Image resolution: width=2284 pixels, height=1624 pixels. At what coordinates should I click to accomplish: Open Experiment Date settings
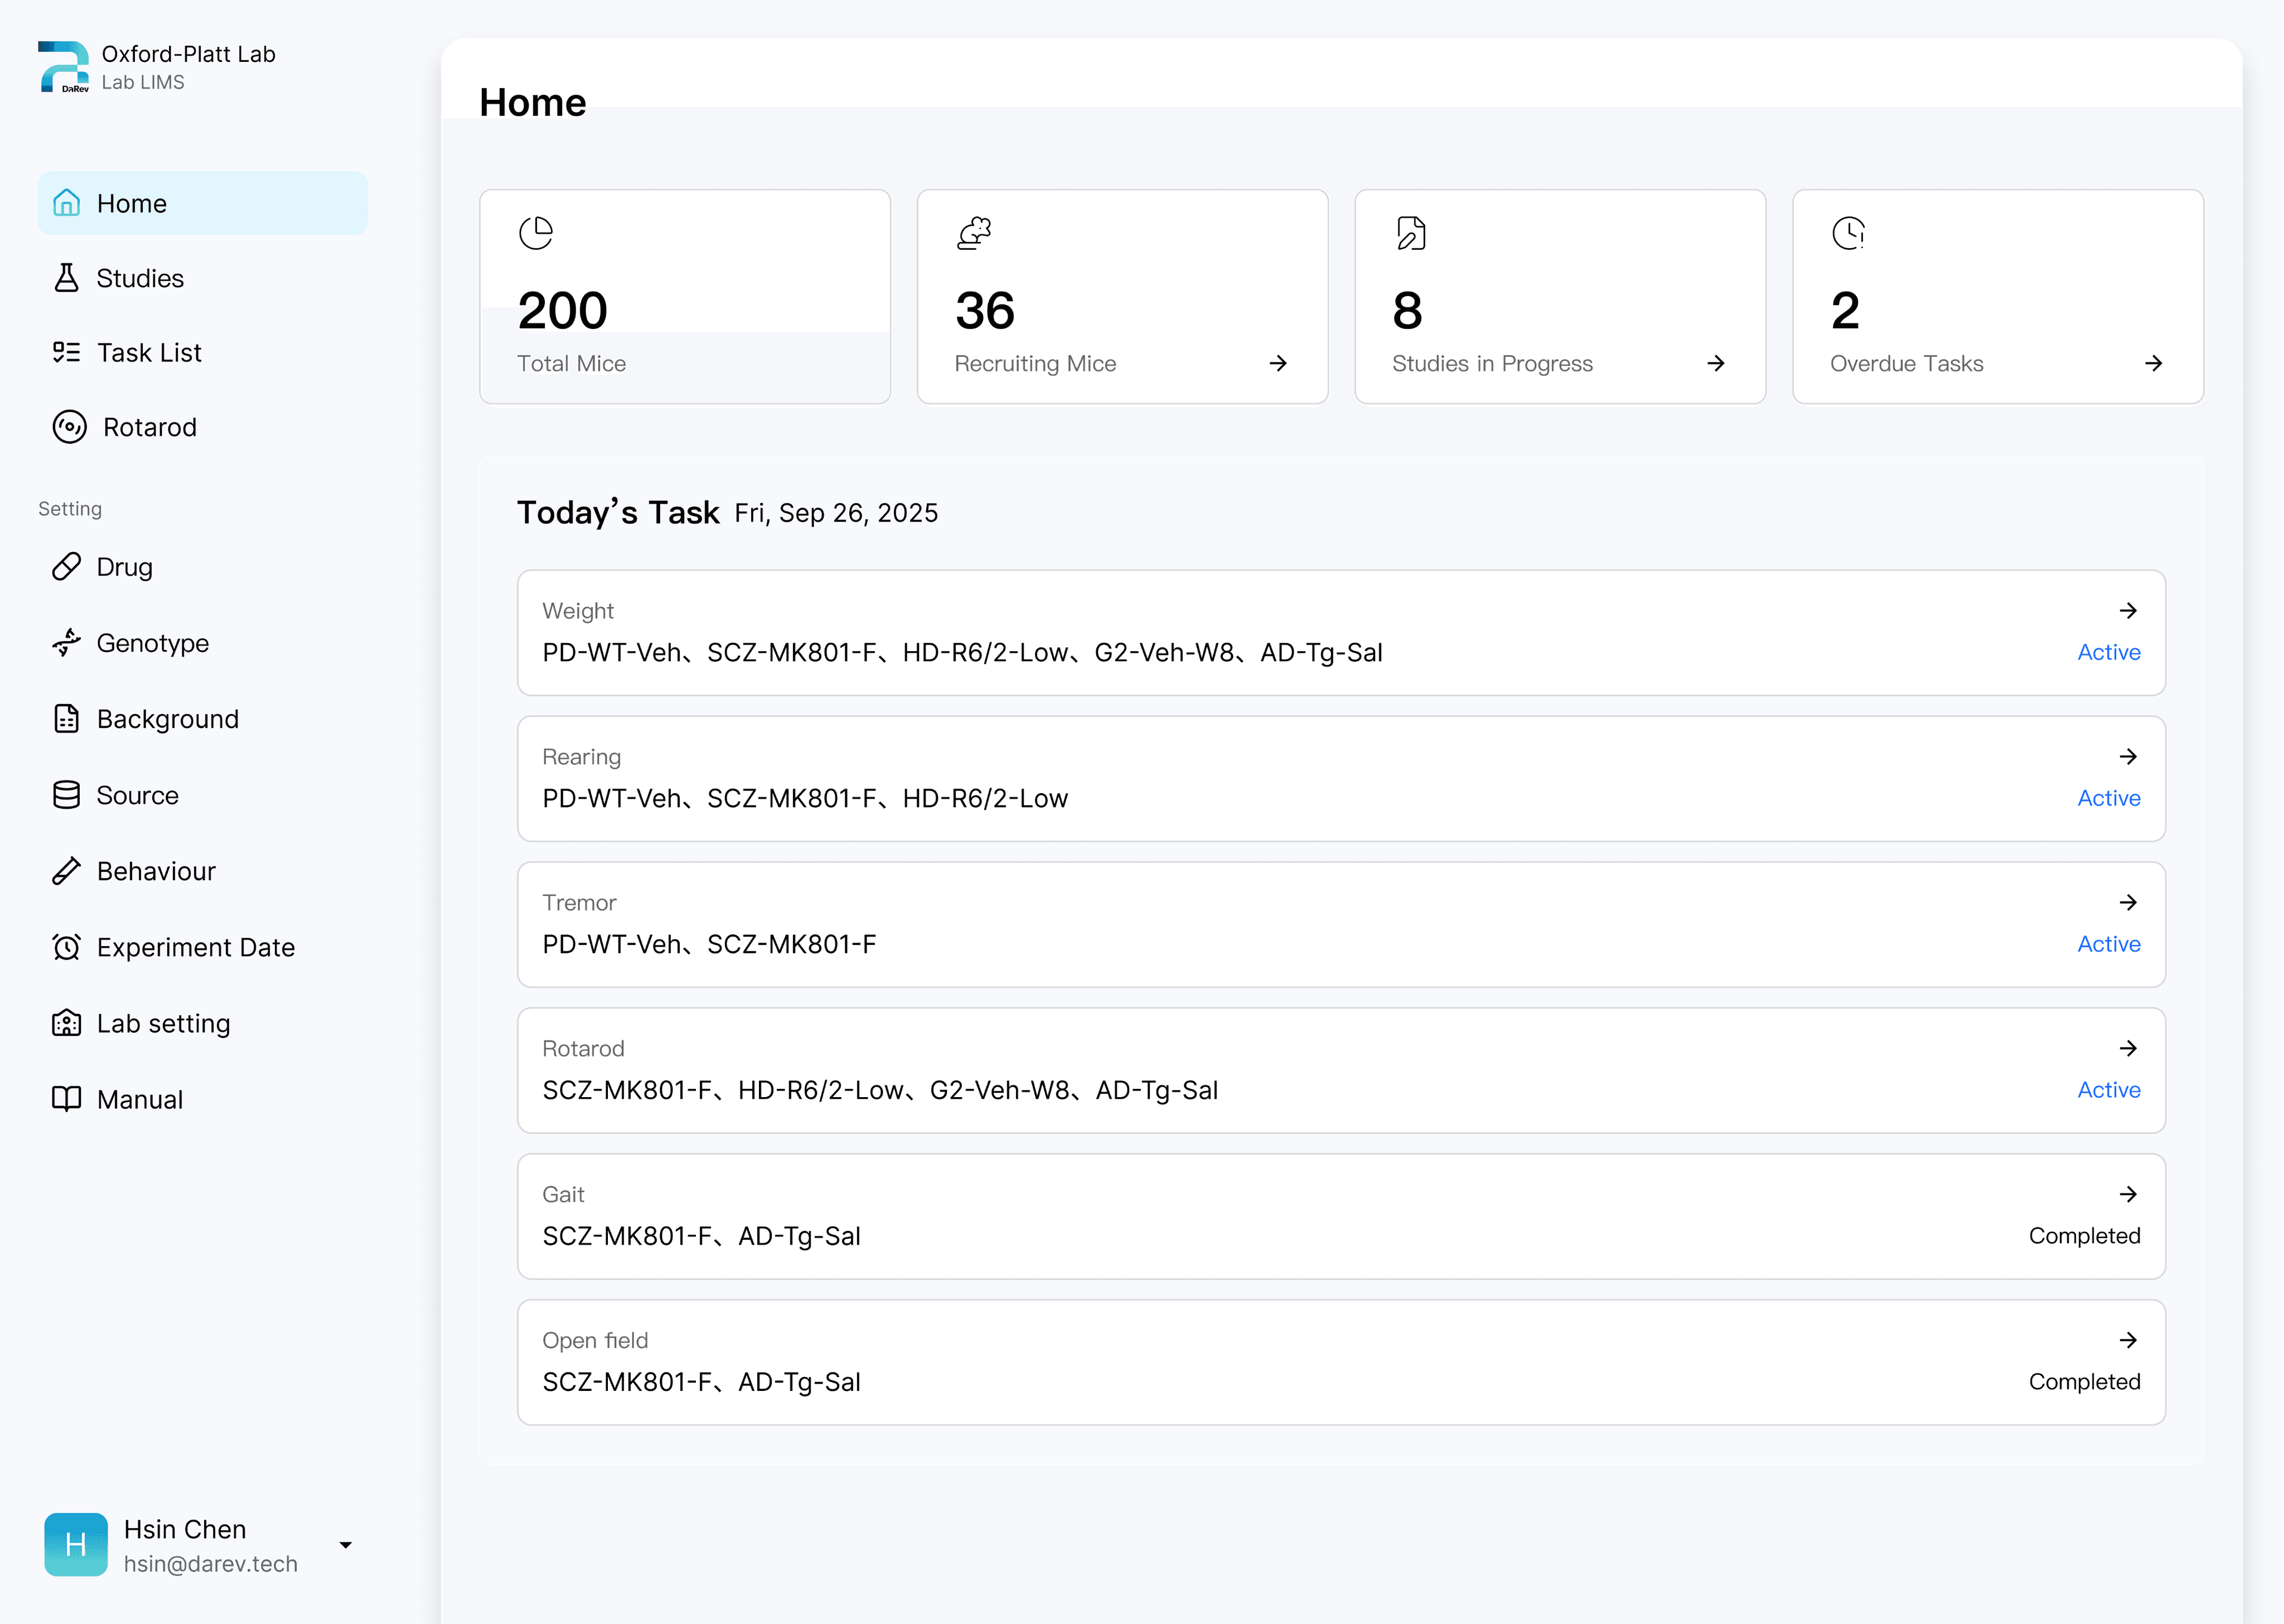click(203, 947)
